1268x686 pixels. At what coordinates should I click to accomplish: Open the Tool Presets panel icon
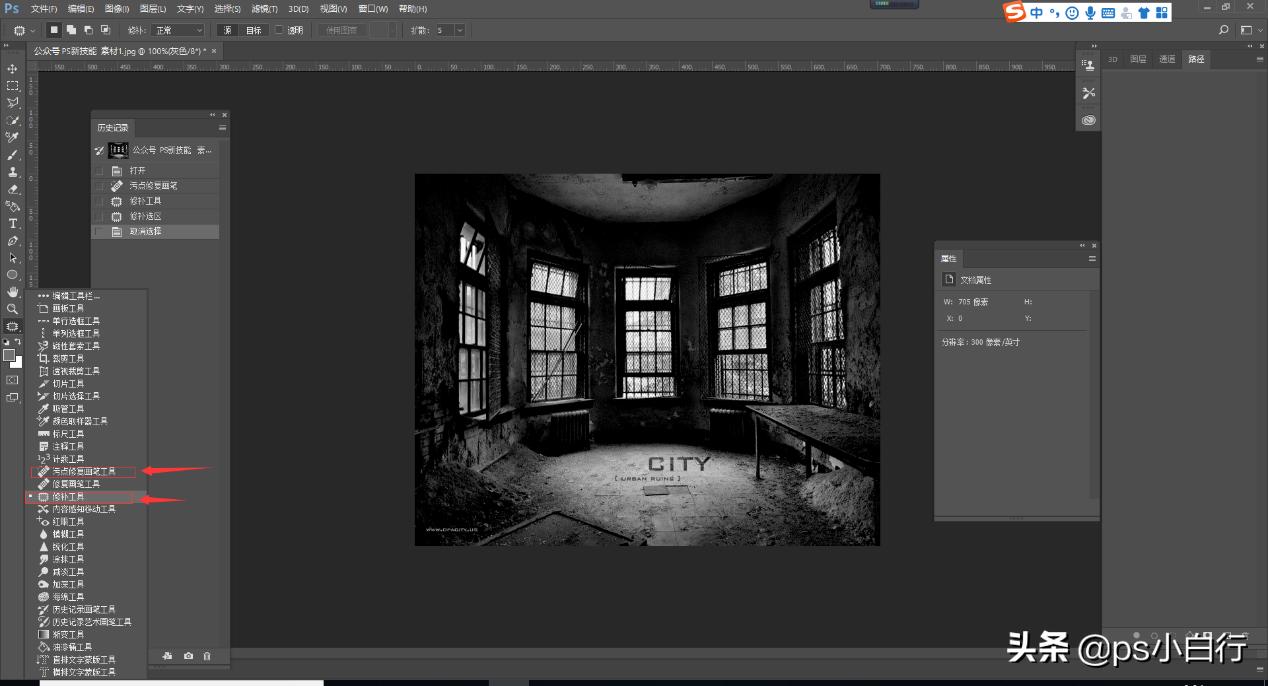tap(1089, 92)
